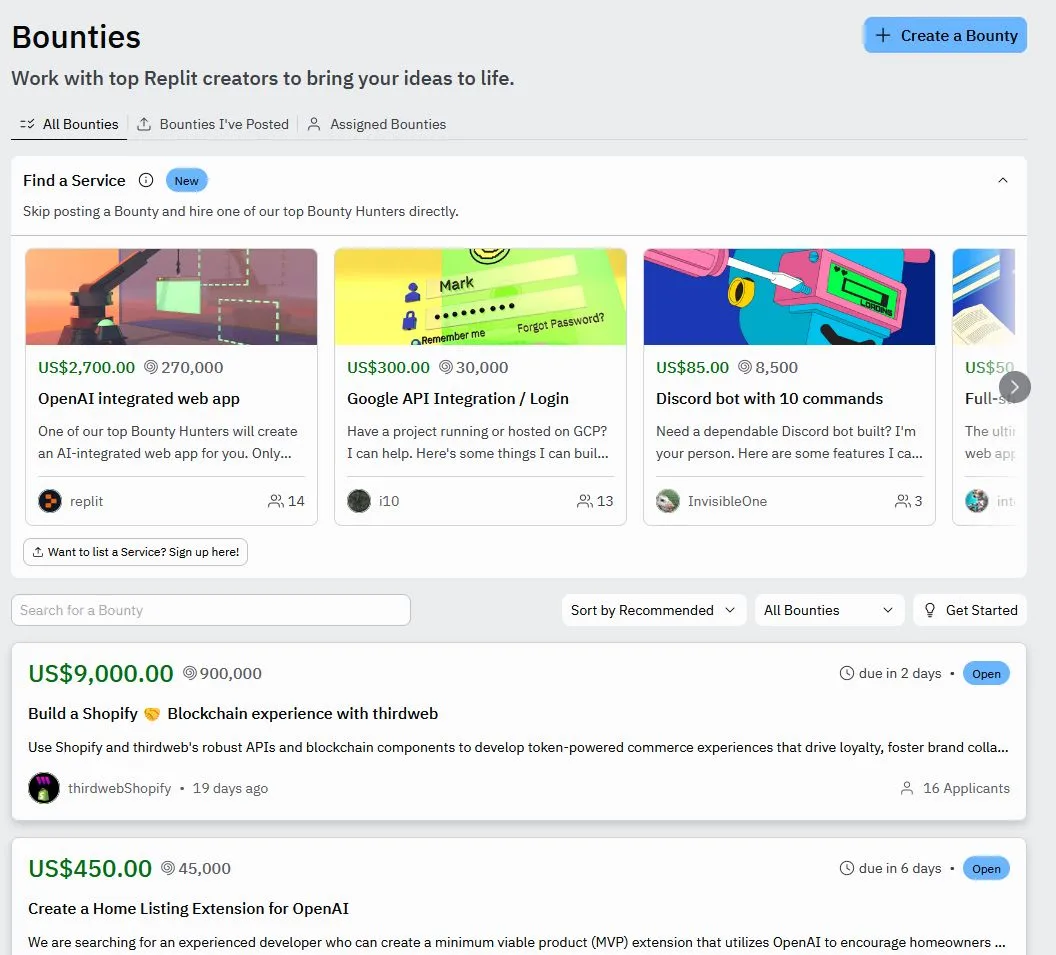Open the Google API Integration card image
Screen dimensions: 1056x955
click(480, 296)
